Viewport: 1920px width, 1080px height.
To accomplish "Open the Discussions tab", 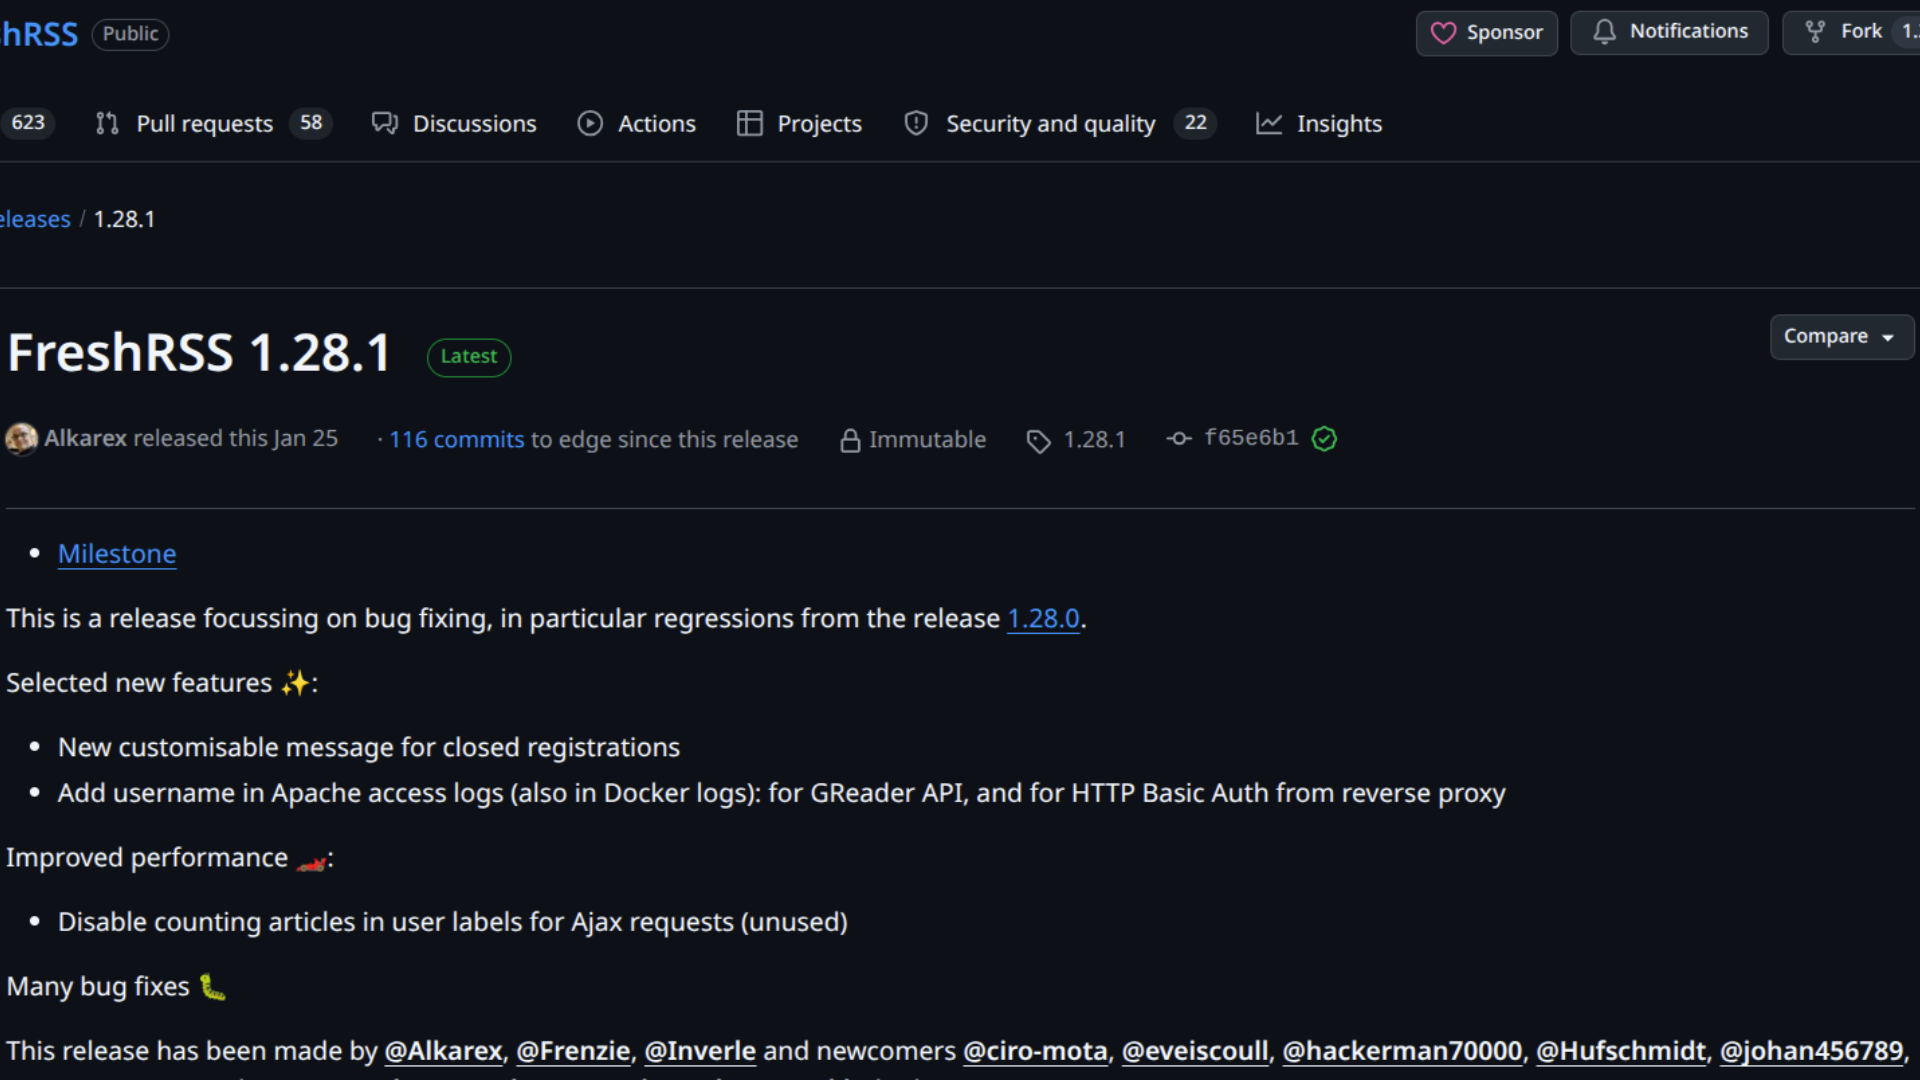I will (454, 123).
